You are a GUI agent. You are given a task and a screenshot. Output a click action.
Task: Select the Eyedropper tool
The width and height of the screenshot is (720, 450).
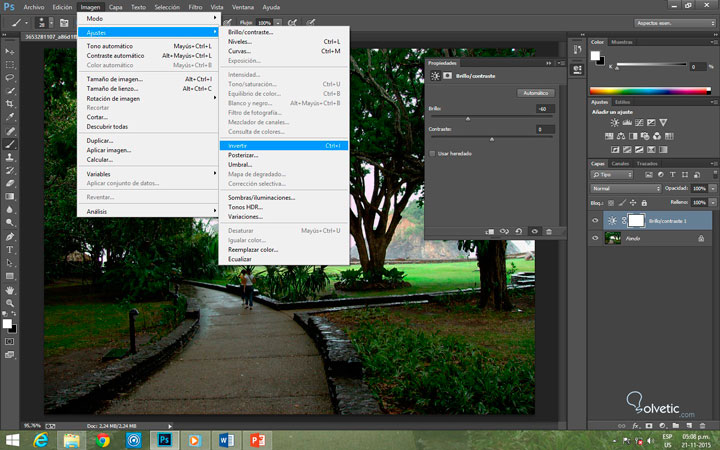tap(10, 117)
